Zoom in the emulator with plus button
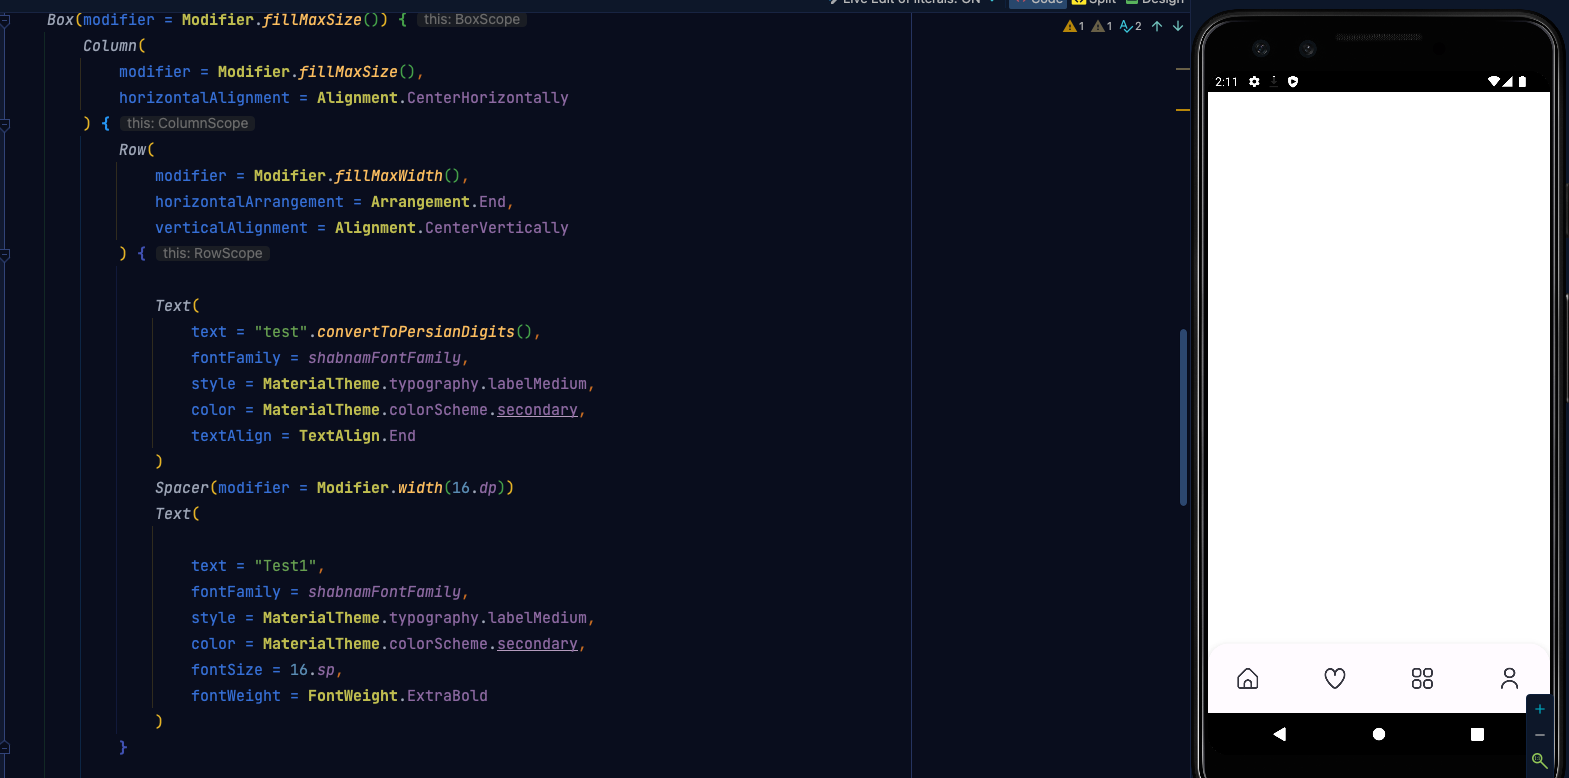This screenshot has height=778, width=1569. [1540, 709]
